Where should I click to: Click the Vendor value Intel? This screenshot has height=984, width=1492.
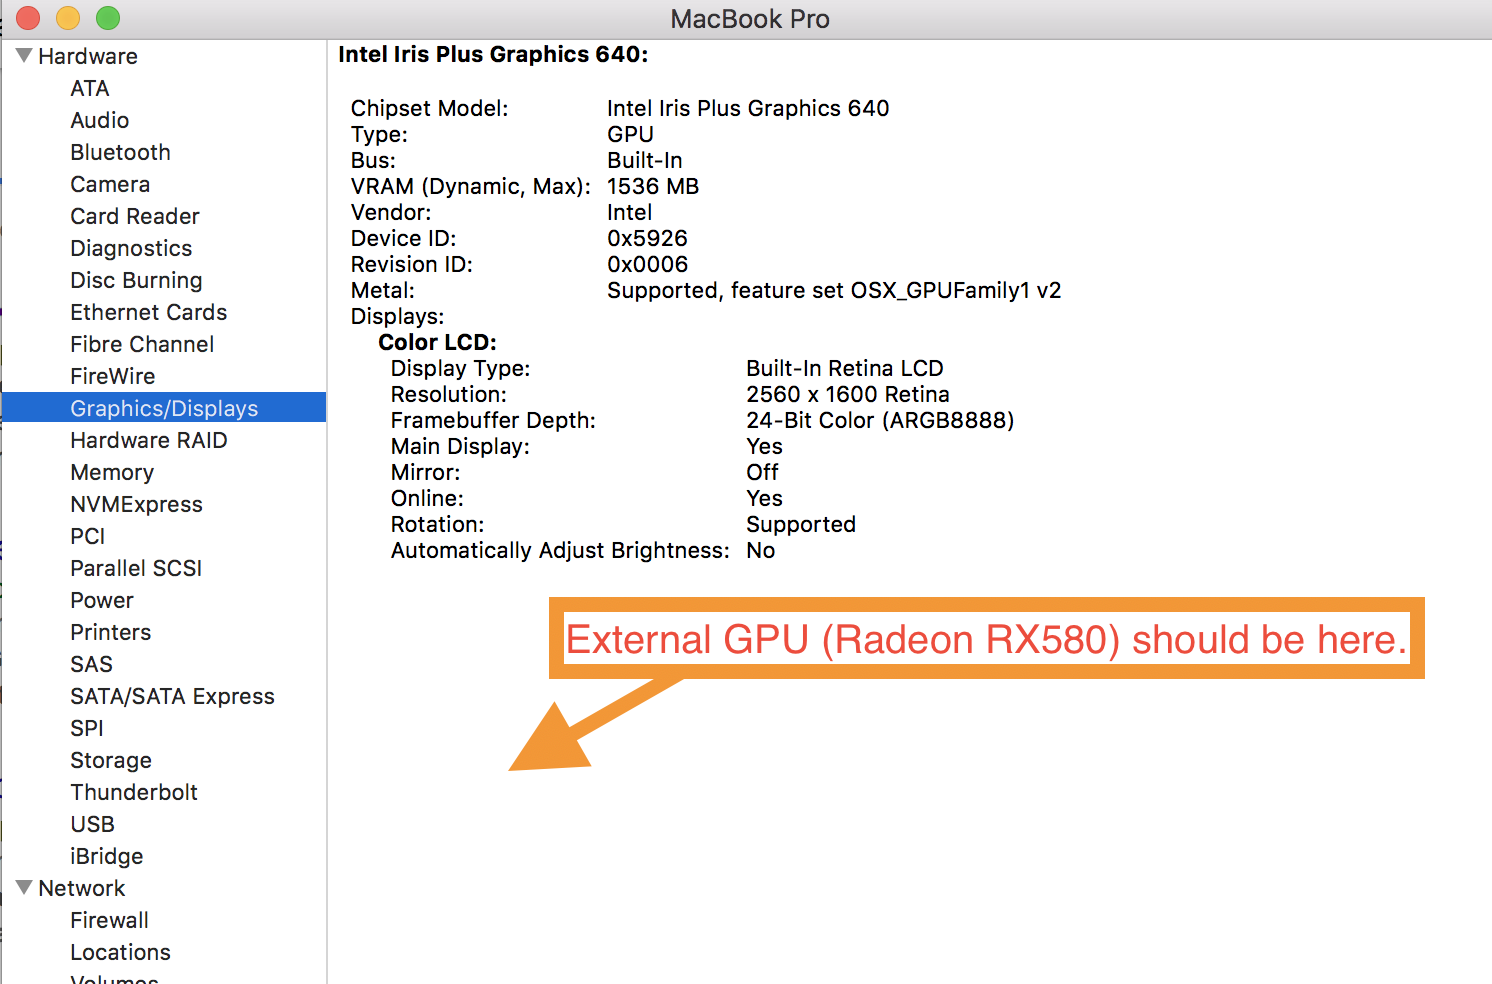coord(630,212)
